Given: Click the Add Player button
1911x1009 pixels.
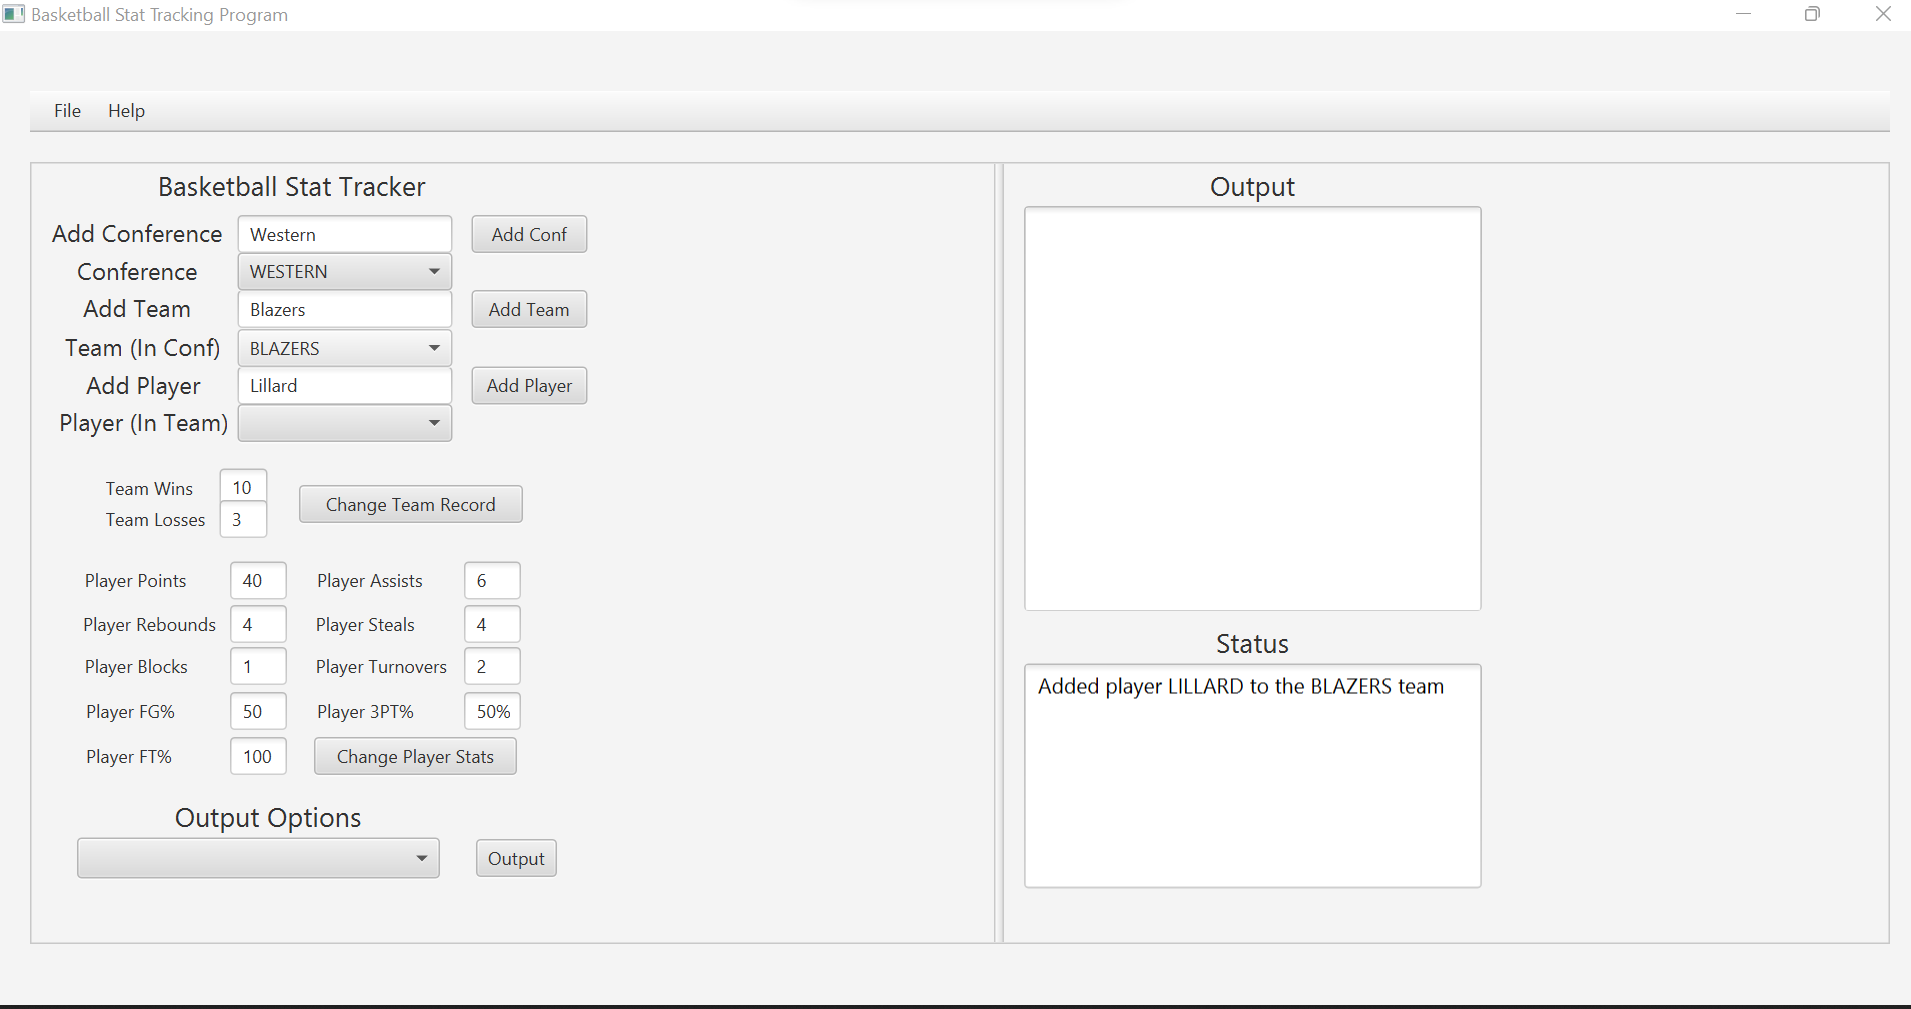Looking at the screenshot, I should [528, 385].
